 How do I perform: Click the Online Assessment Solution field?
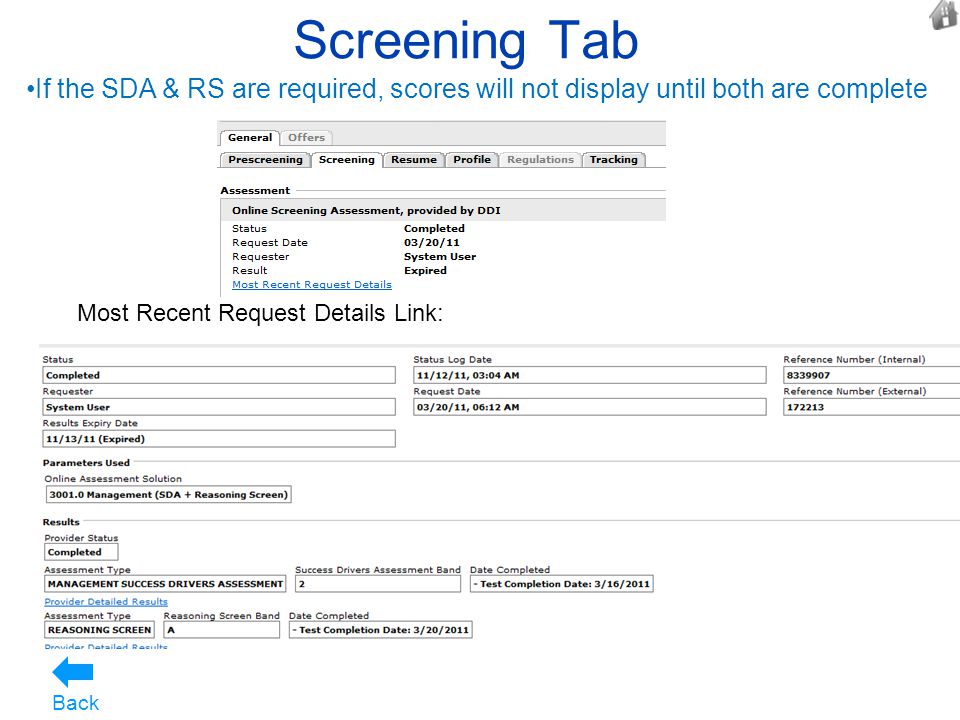click(x=168, y=495)
